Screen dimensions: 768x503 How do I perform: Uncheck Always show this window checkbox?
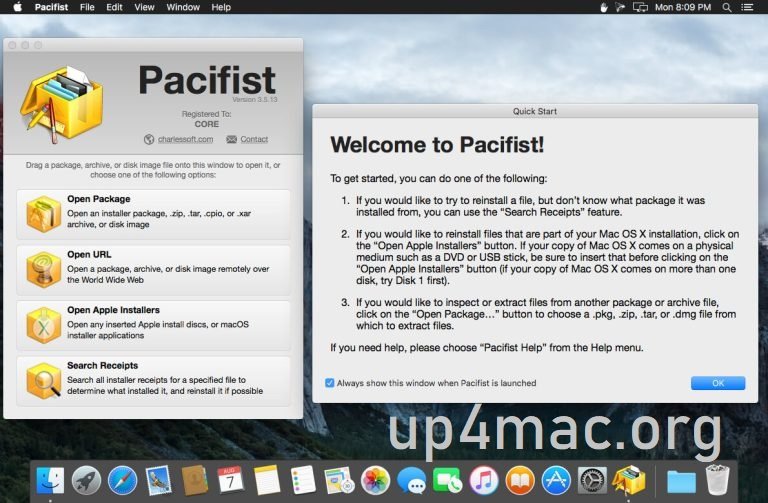(330, 383)
